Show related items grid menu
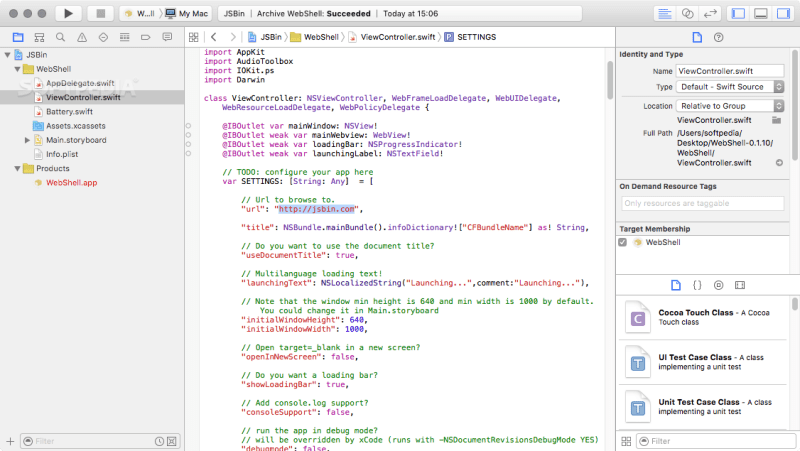This screenshot has width=800, height=451. point(193,37)
